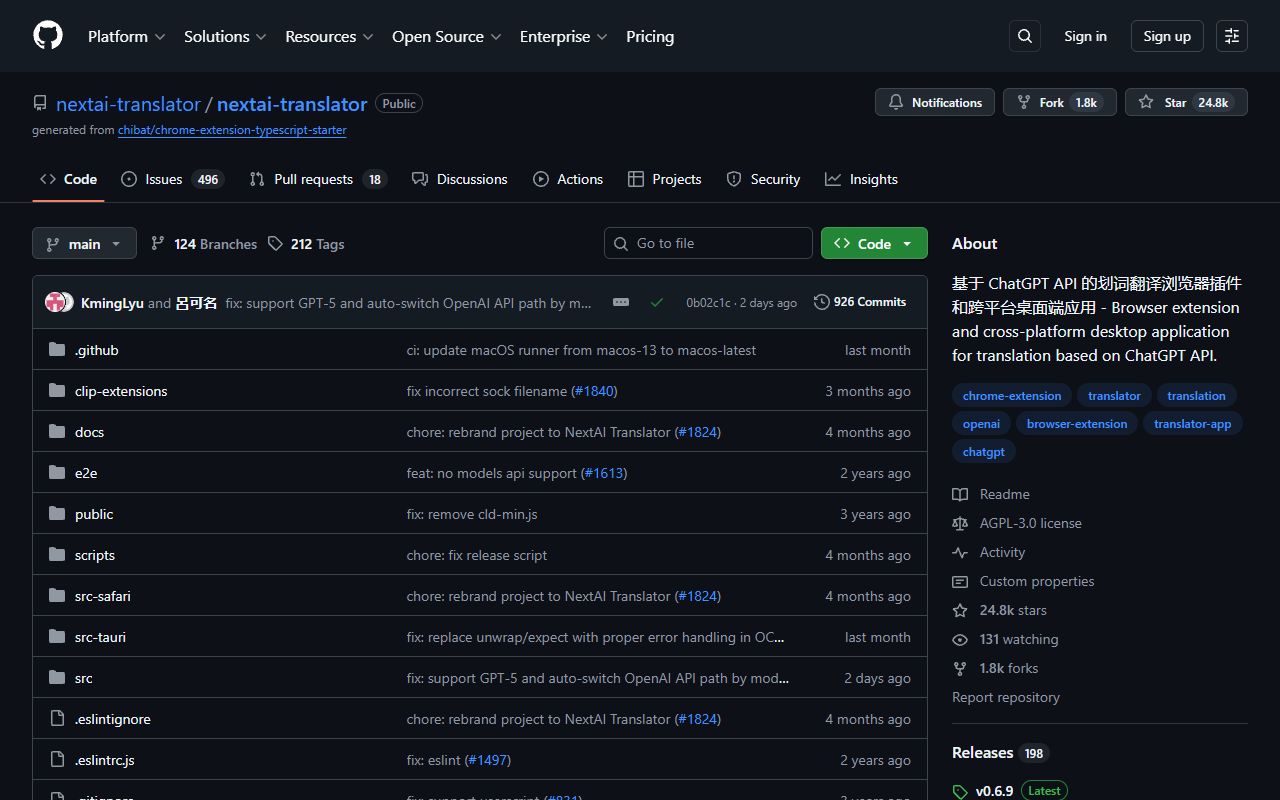
Task: Open the command palette icon next to Sign up
Action: coord(1231,35)
